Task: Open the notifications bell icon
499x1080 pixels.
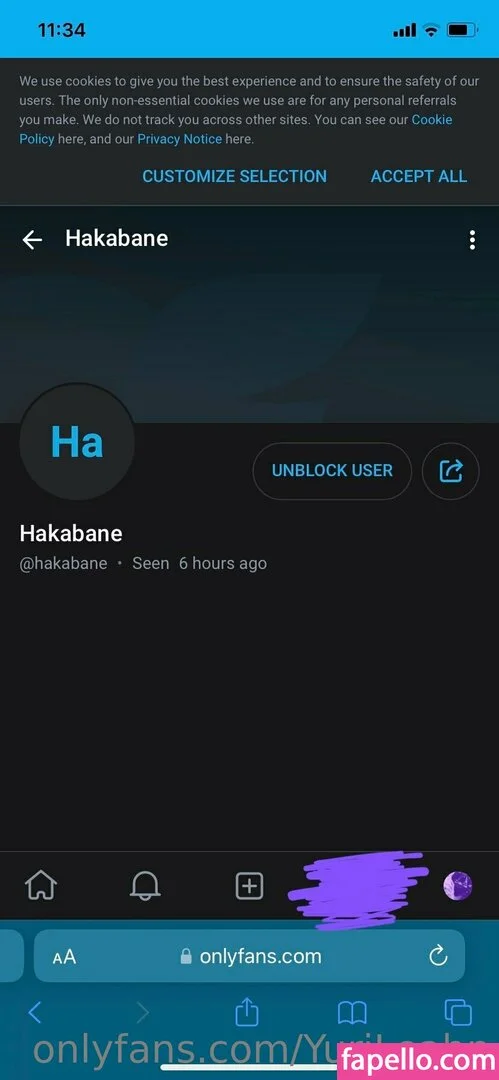Action: coord(145,885)
